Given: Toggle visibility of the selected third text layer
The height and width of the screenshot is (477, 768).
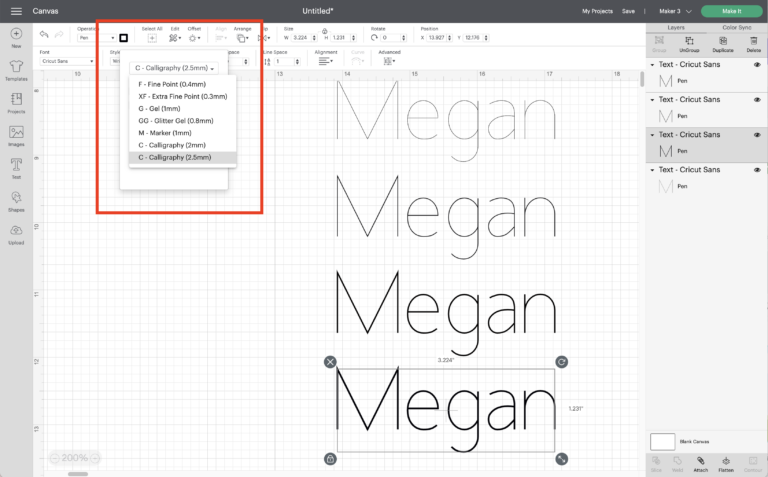Looking at the screenshot, I should [x=756, y=135].
